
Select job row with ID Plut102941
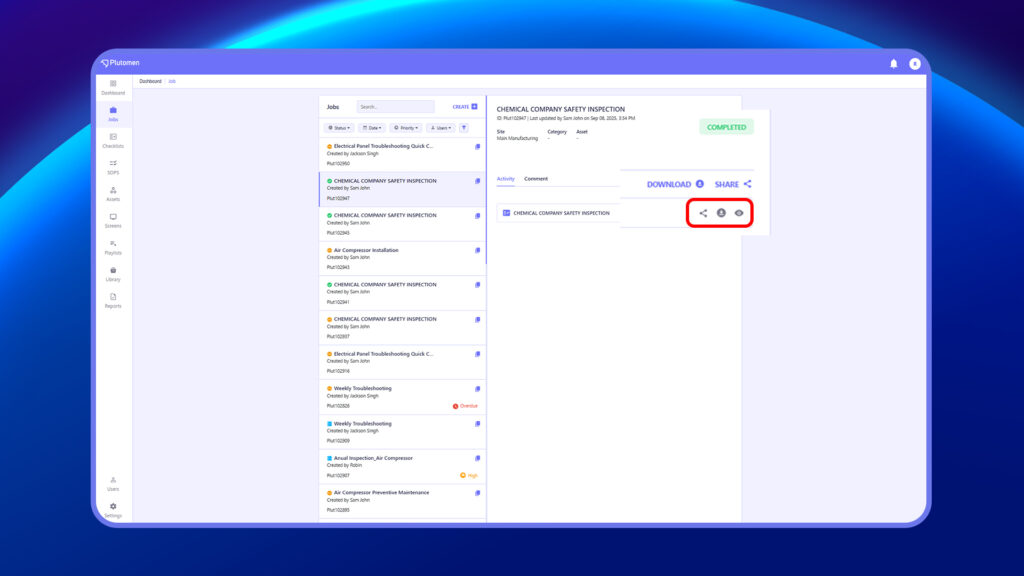[x=402, y=293]
